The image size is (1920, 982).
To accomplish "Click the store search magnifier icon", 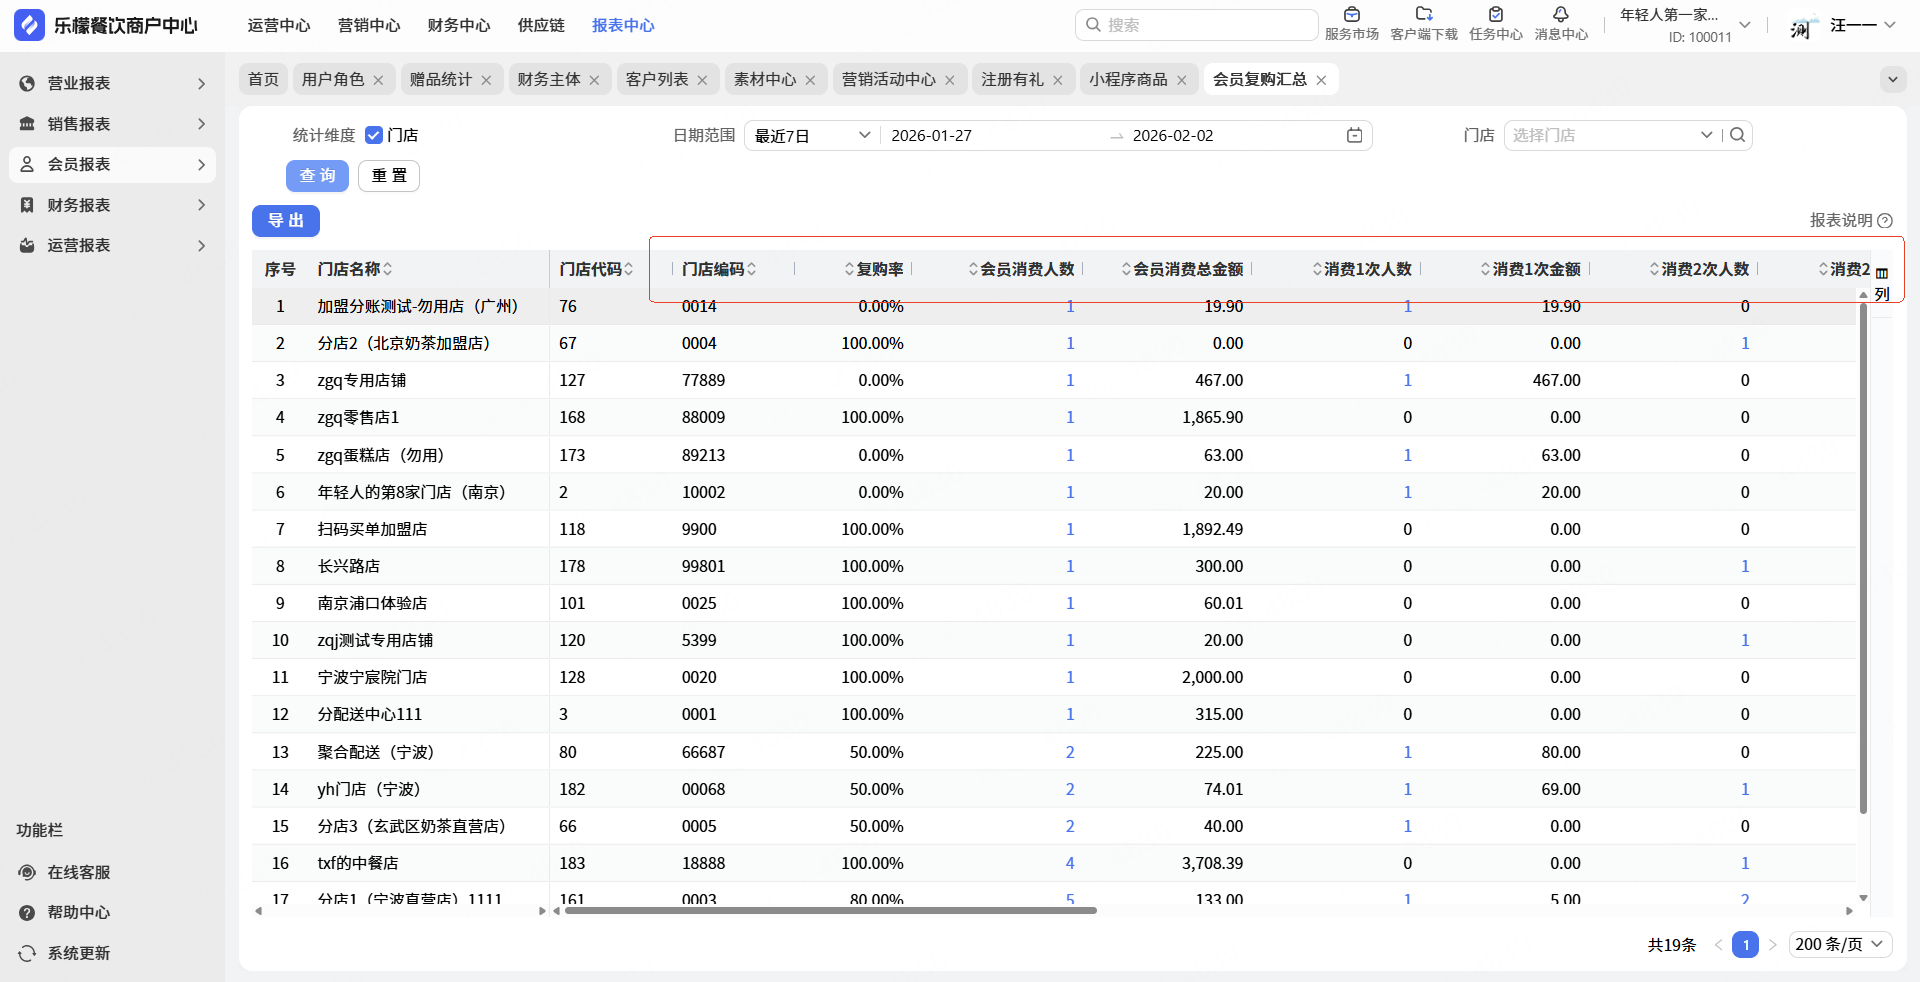I will (1738, 135).
